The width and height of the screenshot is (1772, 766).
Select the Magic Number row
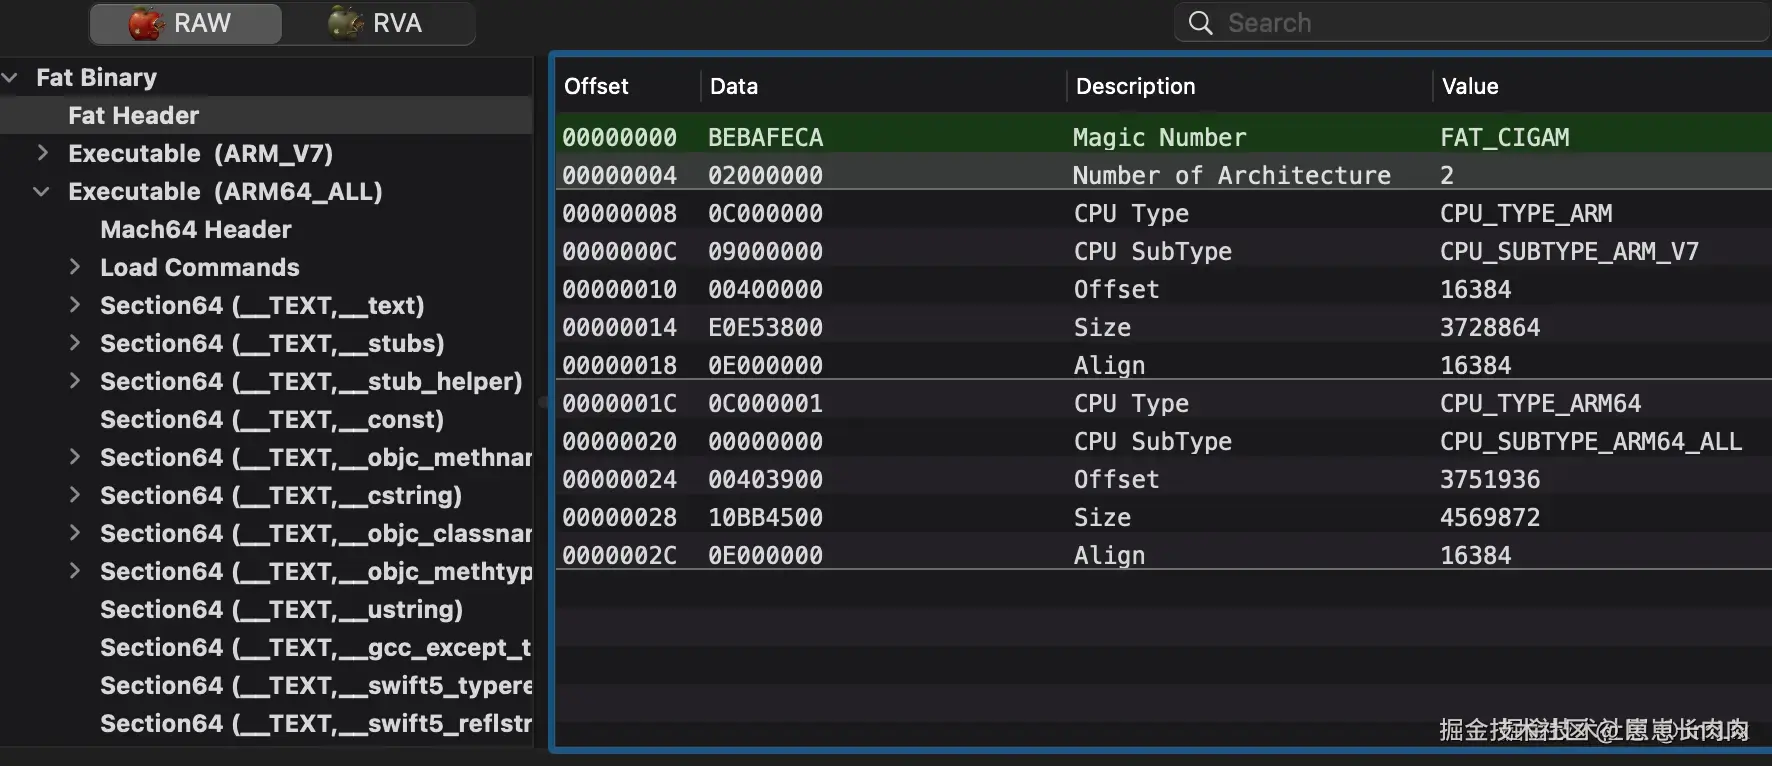[x=1164, y=137]
